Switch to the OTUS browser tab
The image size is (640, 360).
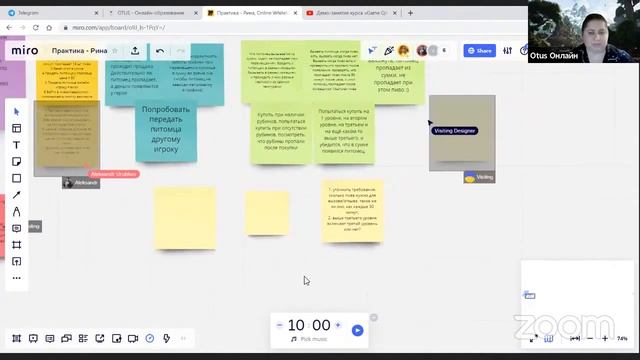tap(153, 13)
